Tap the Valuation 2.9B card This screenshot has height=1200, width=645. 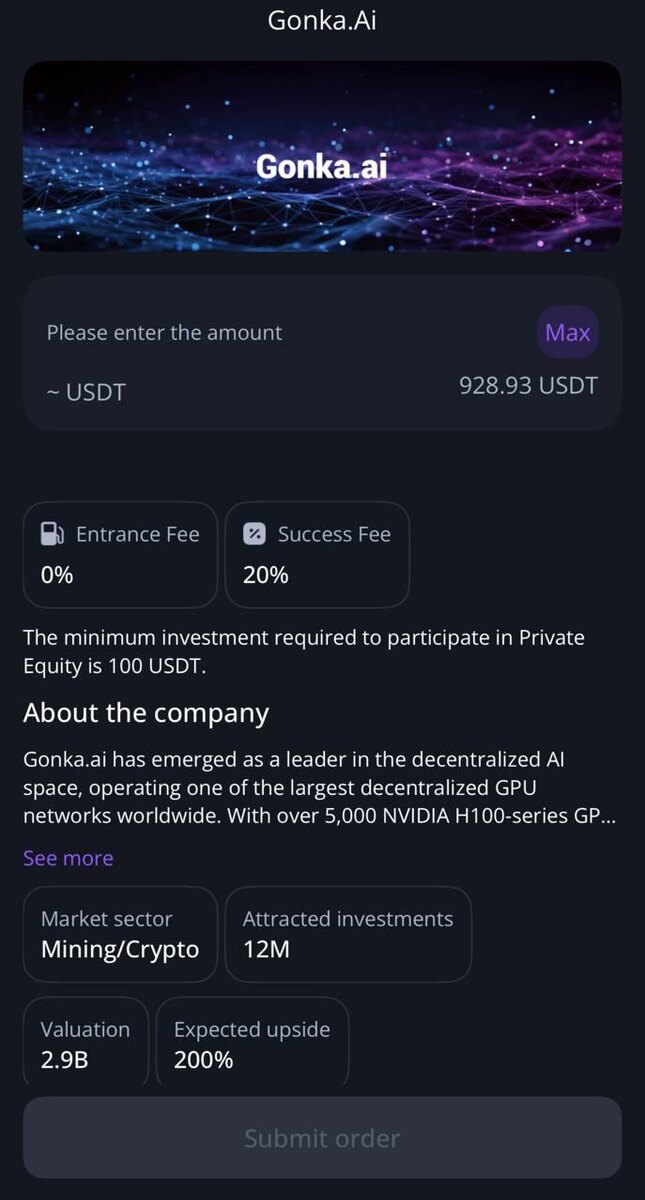(85, 1043)
